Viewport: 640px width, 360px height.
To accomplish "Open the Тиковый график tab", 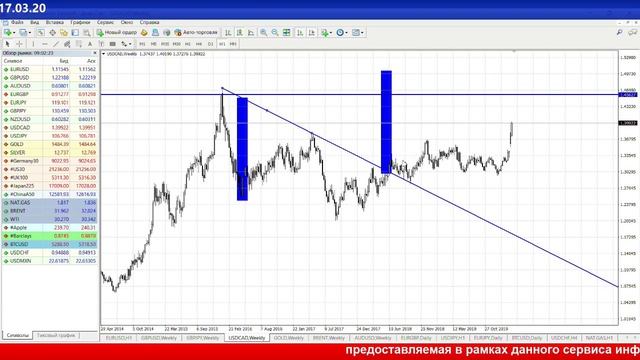I will pos(56,336).
